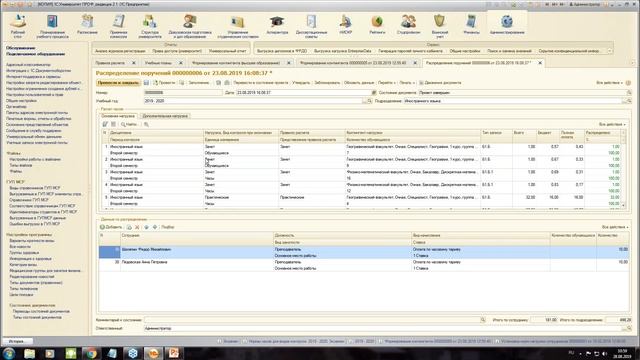Click the cancel search magnifier icon
The width and height of the screenshot is (640, 360).
click(146, 124)
